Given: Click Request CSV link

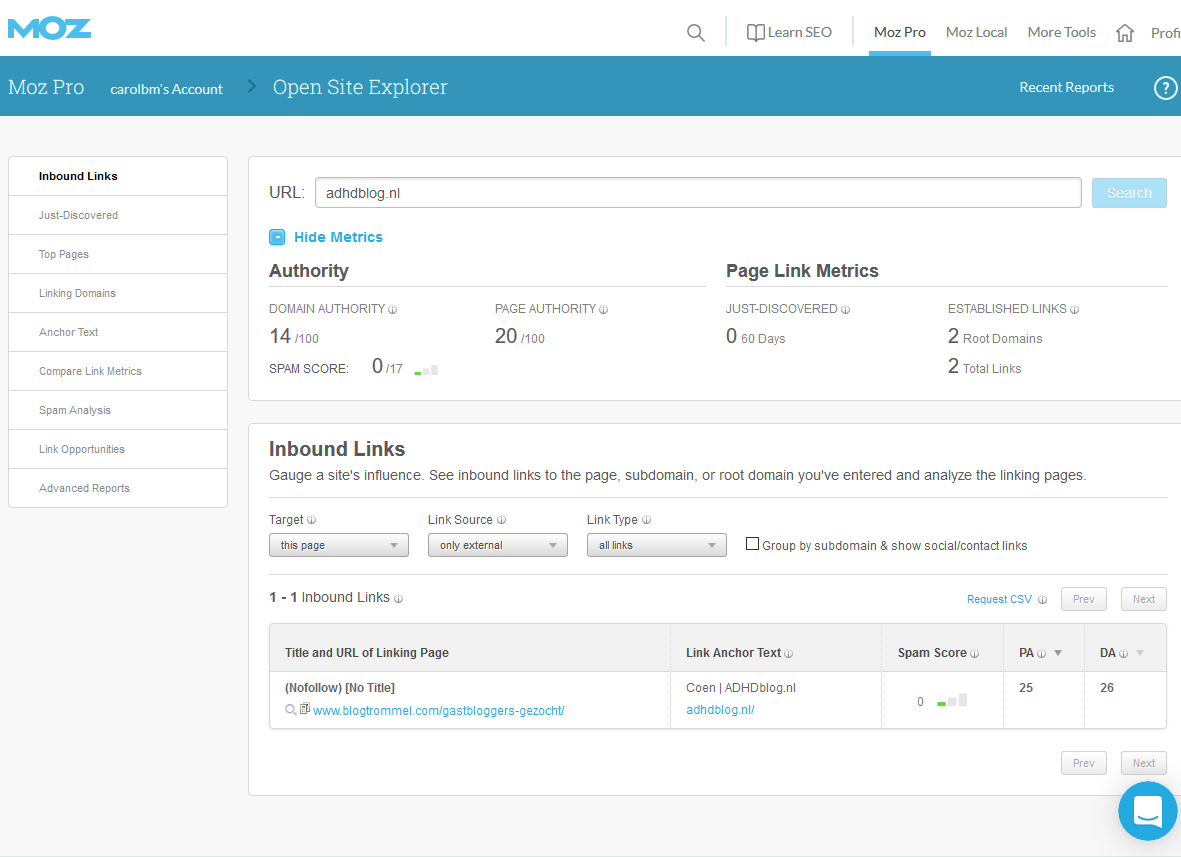Looking at the screenshot, I should 999,599.
